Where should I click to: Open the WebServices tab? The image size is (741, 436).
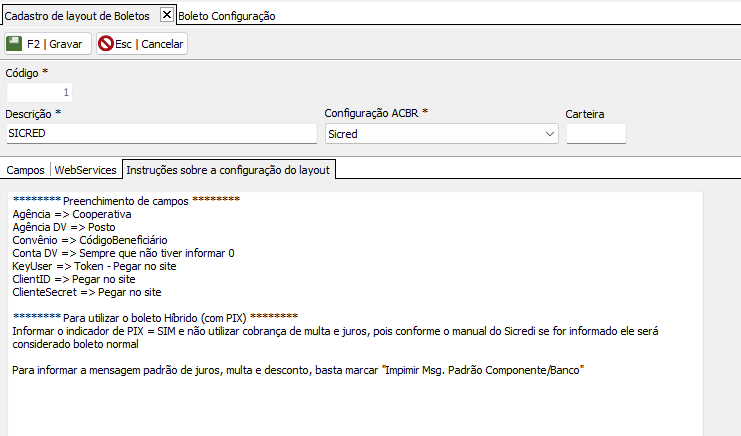[86, 170]
